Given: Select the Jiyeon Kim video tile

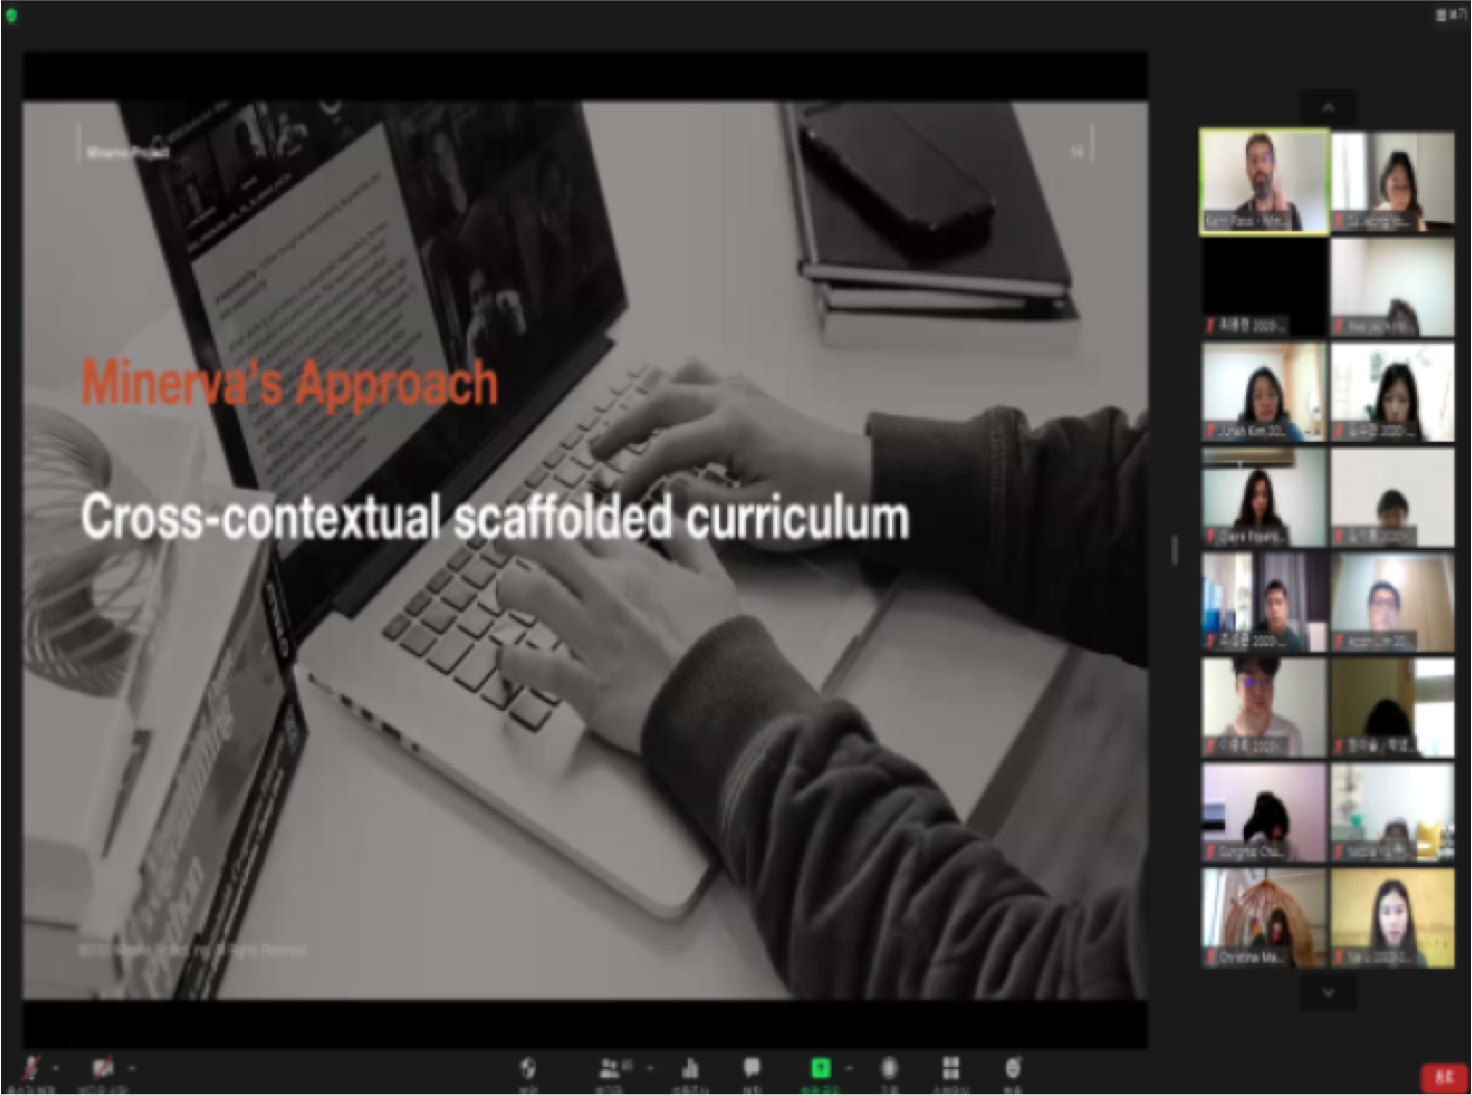Looking at the screenshot, I should [x=1264, y=392].
